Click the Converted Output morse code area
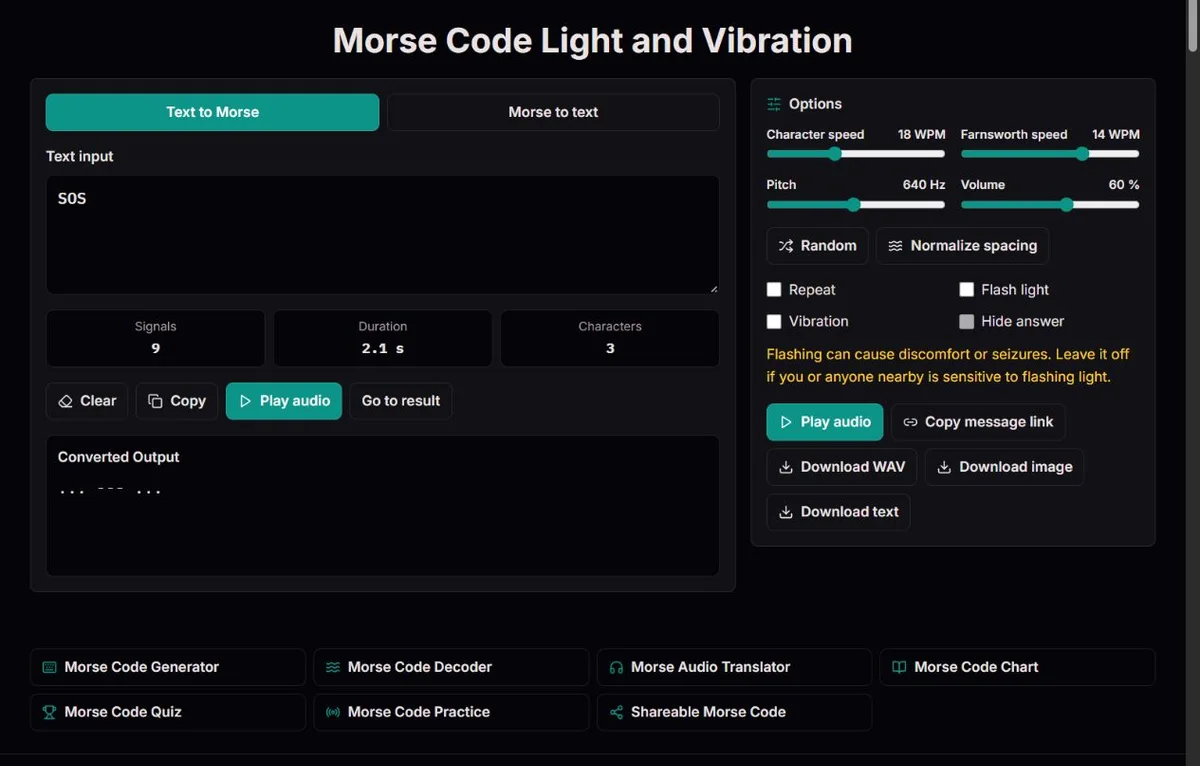The image size is (1200, 766). 383,505
